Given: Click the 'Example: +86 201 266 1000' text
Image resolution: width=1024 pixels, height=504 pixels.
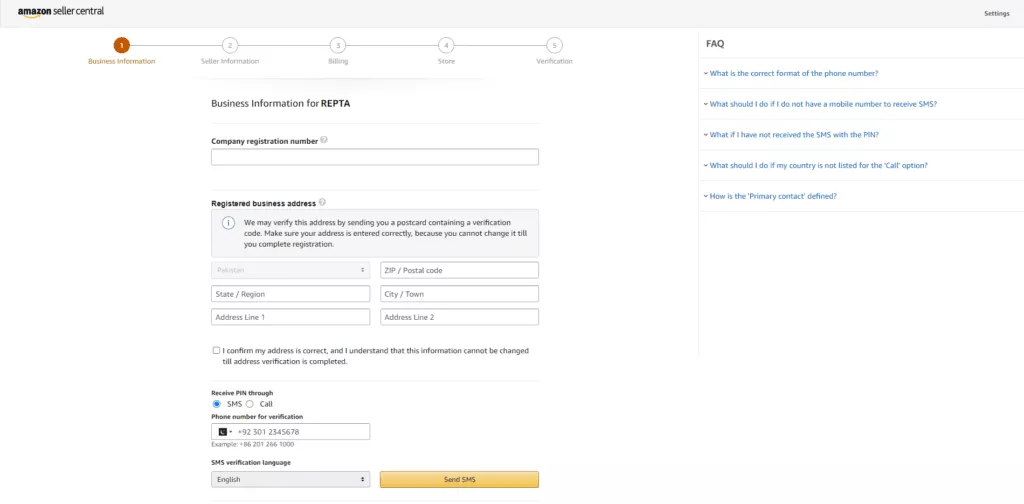Looking at the screenshot, I should click(253, 444).
